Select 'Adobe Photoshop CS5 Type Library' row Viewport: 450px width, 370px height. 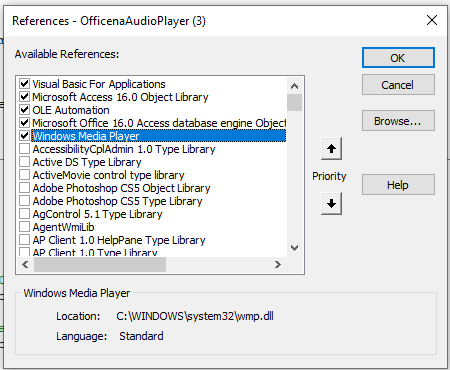[x=117, y=201]
